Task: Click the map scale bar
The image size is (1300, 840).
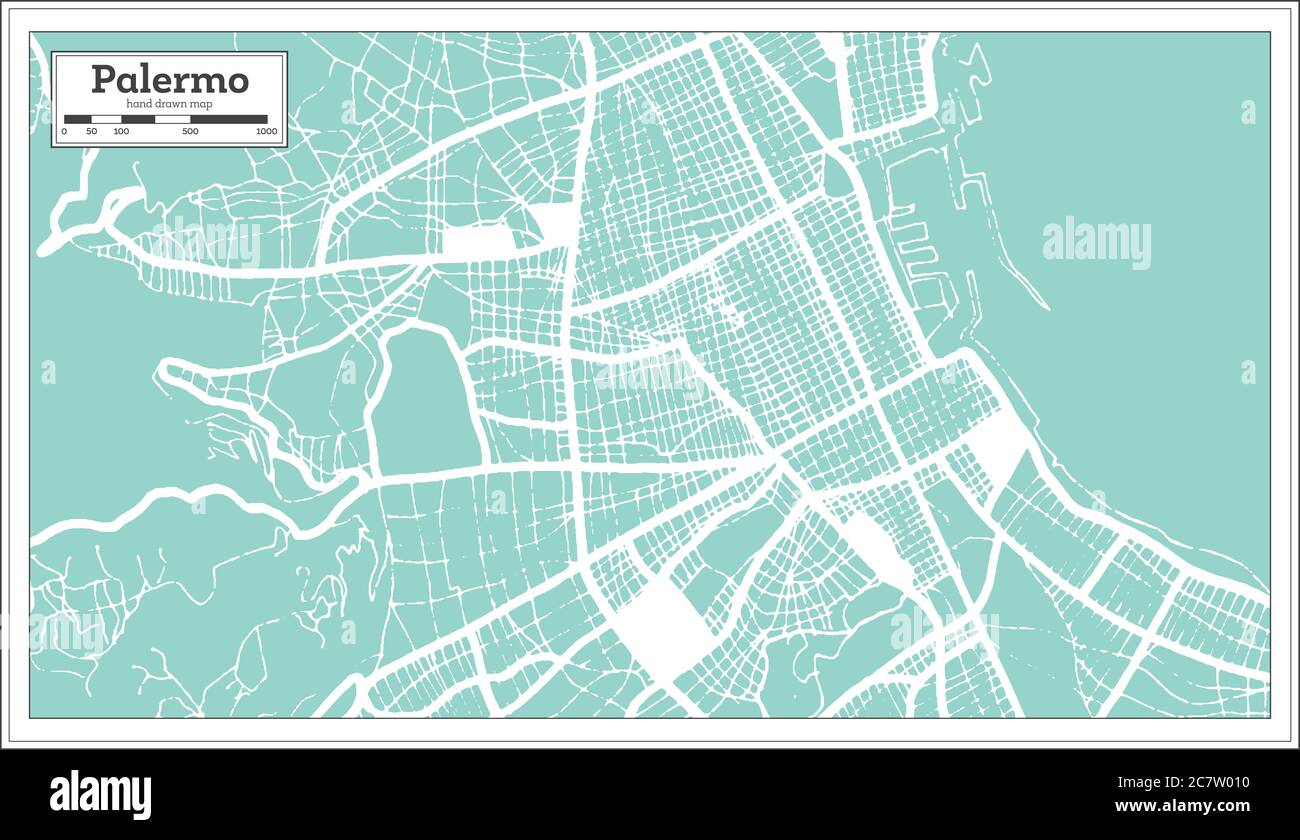Action: [165, 119]
